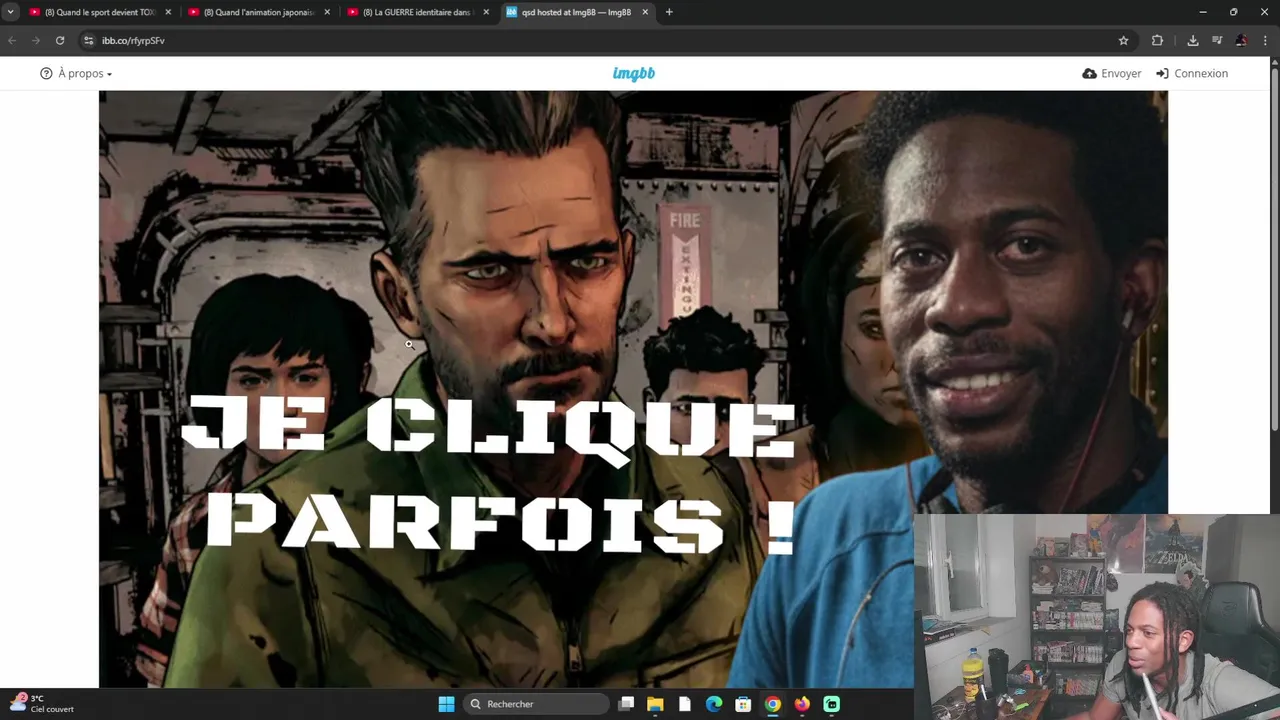
Task: Open the Chrome downloads panel
Action: (x=1193, y=40)
